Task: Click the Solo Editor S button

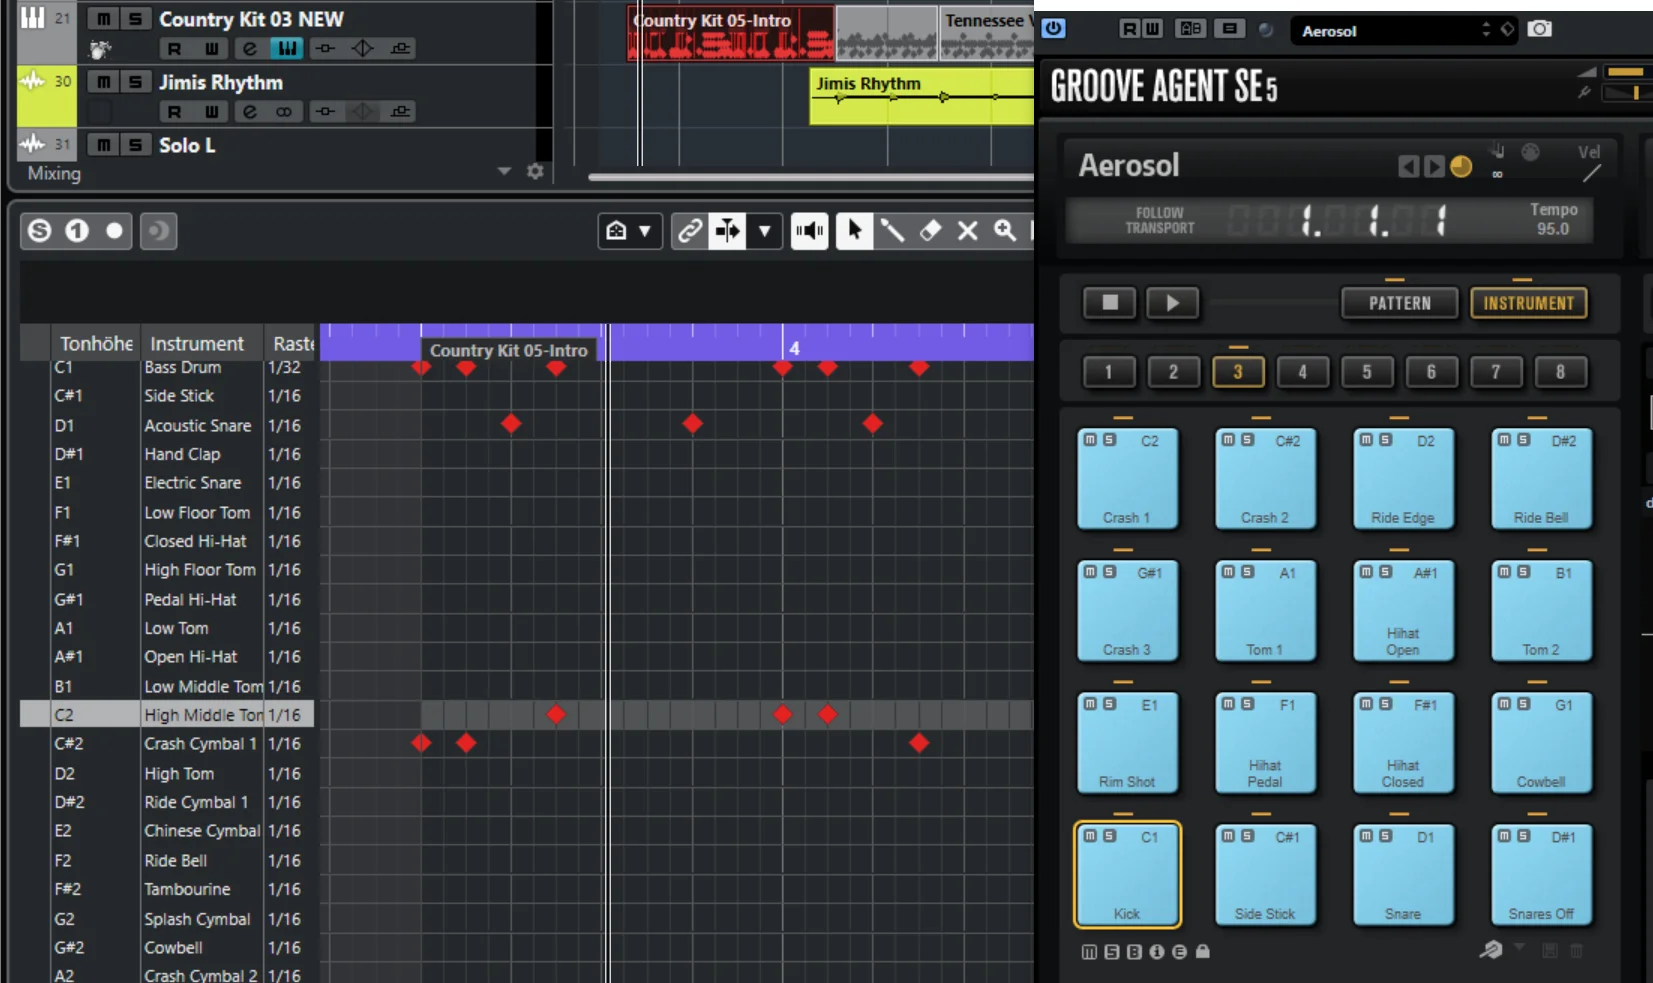Action: click(x=39, y=231)
